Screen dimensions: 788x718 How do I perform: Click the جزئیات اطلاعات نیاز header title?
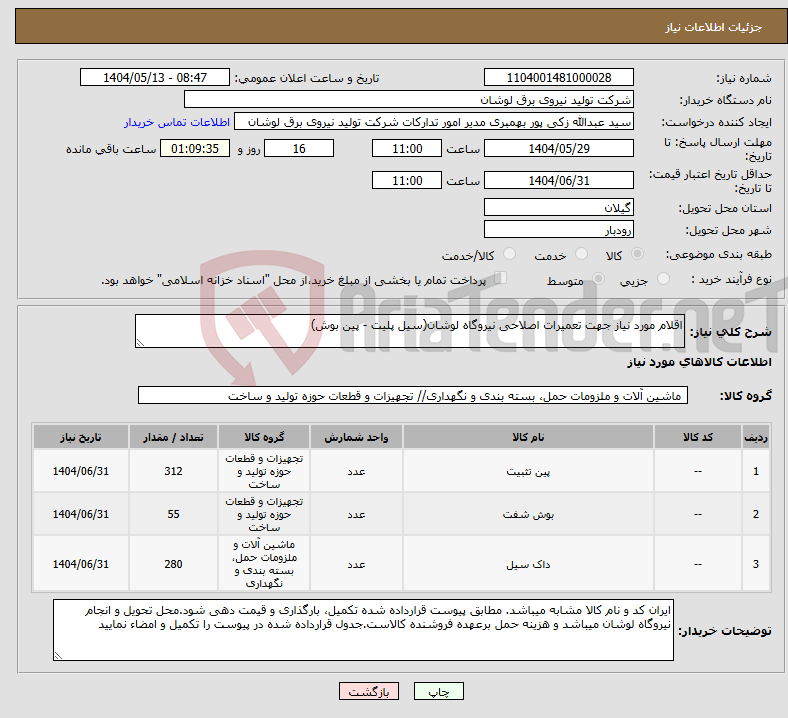pos(714,27)
